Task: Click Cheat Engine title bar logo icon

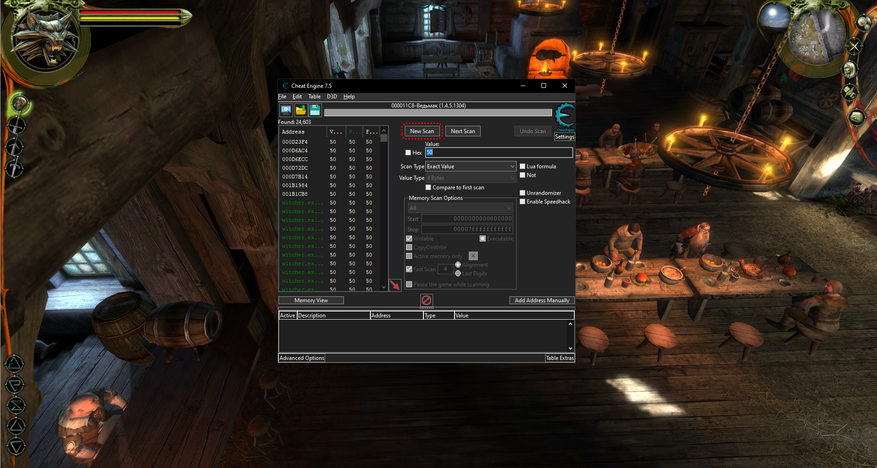Action: click(285, 86)
